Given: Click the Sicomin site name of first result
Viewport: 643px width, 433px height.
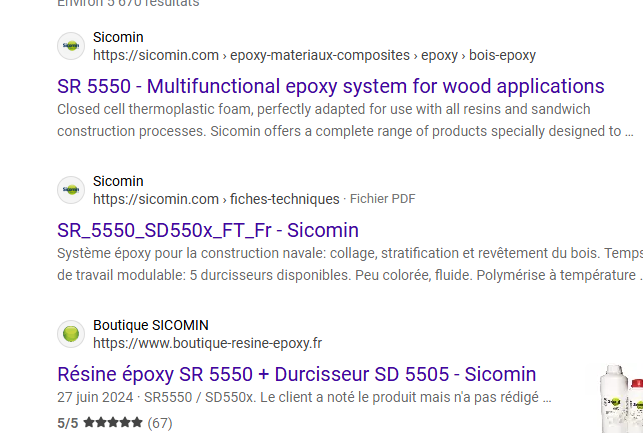Looking at the screenshot, I should (118, 37).
